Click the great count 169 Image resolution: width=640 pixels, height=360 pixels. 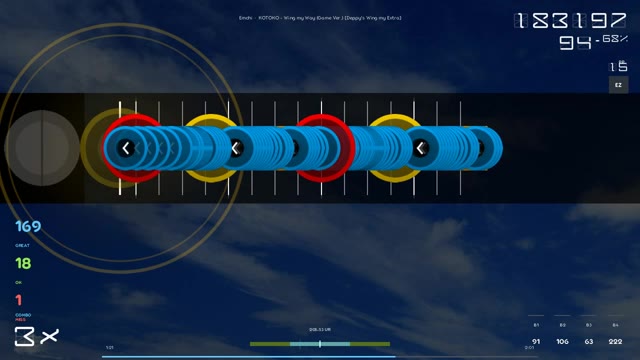pyautogui.click(x=28, y=227)
